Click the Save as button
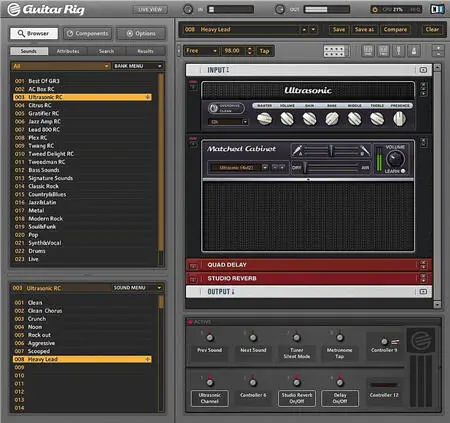The height and width of the screenshot is (423, 450). click(364, 29)
